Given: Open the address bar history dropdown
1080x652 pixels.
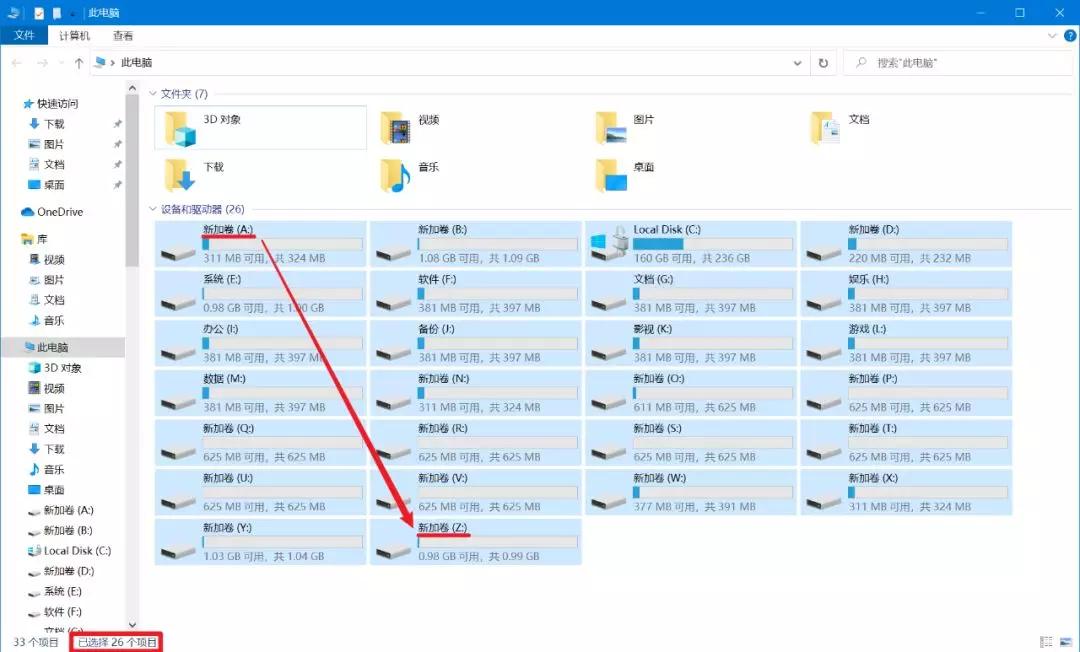Looking at the screenshot, I should pos(797,63).
